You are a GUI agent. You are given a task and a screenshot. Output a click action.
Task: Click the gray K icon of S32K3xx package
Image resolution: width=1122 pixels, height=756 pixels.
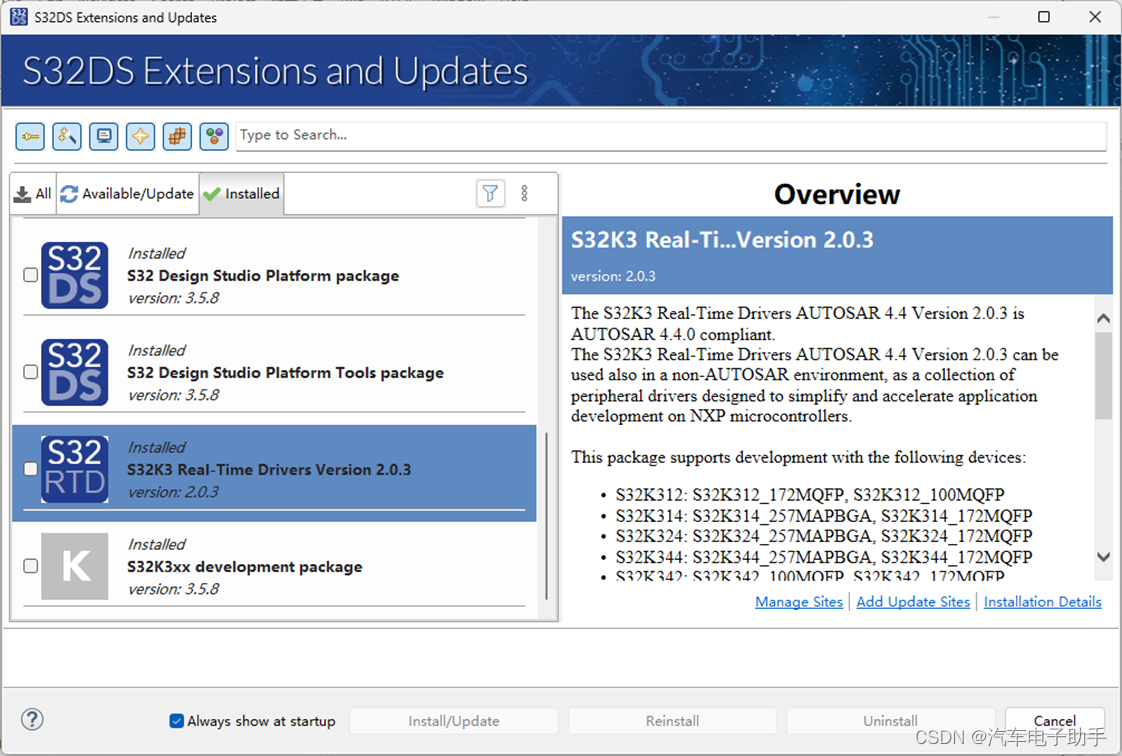[74, 566]
